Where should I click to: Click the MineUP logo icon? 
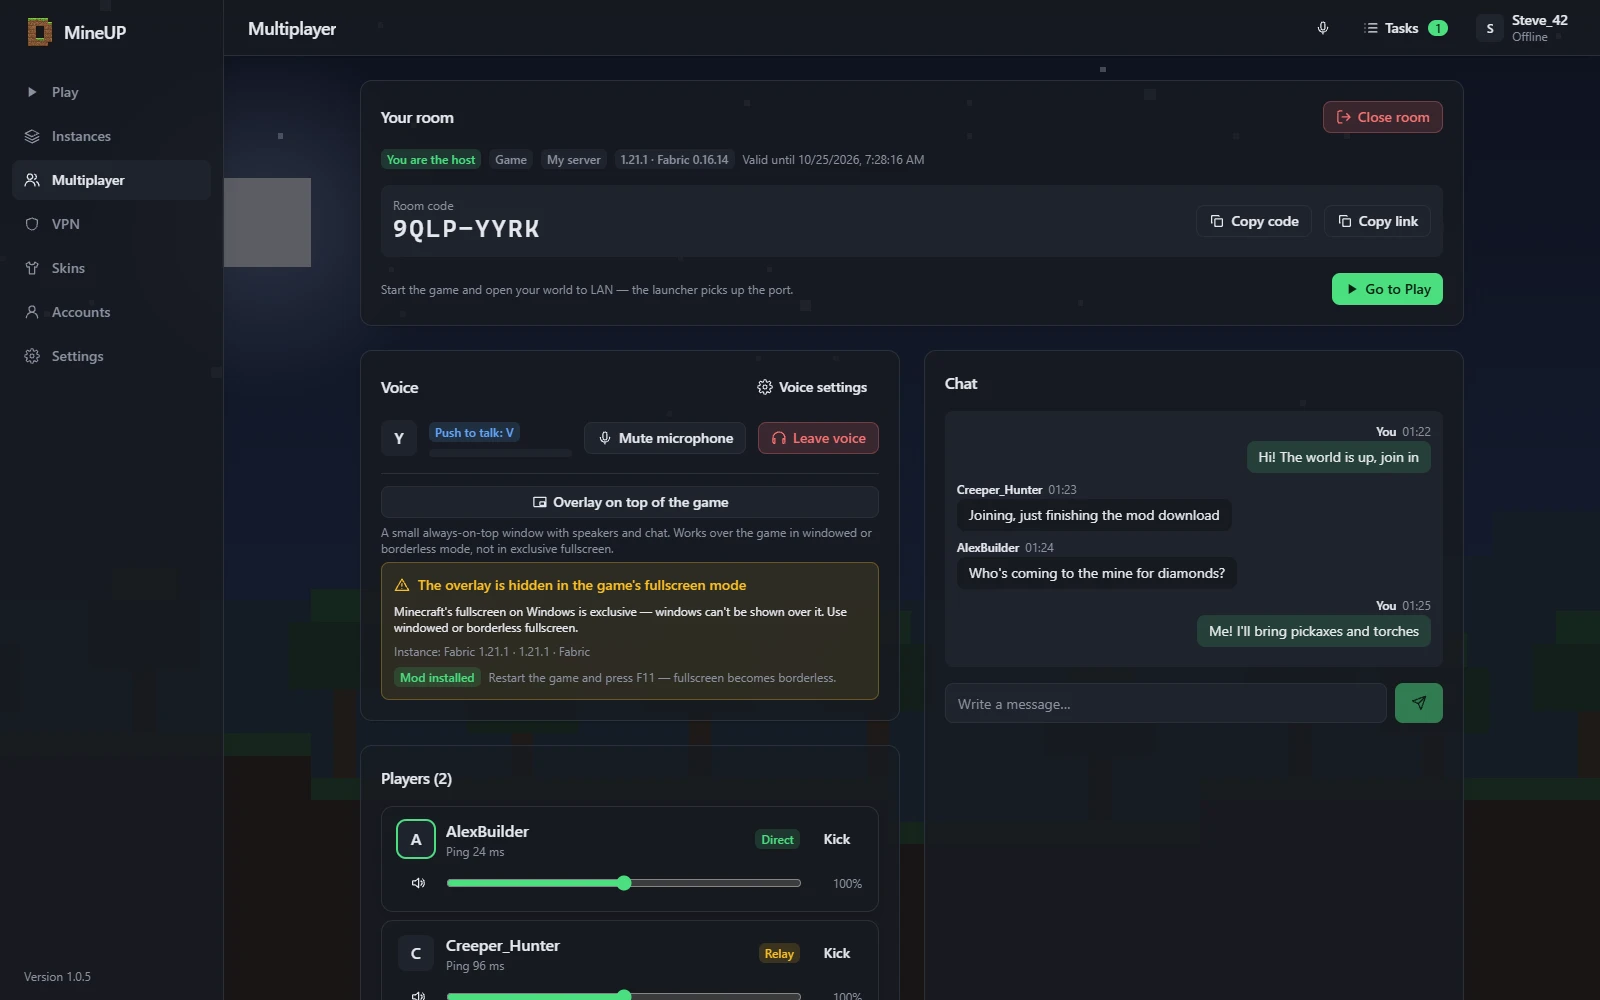tap(39, 32)
